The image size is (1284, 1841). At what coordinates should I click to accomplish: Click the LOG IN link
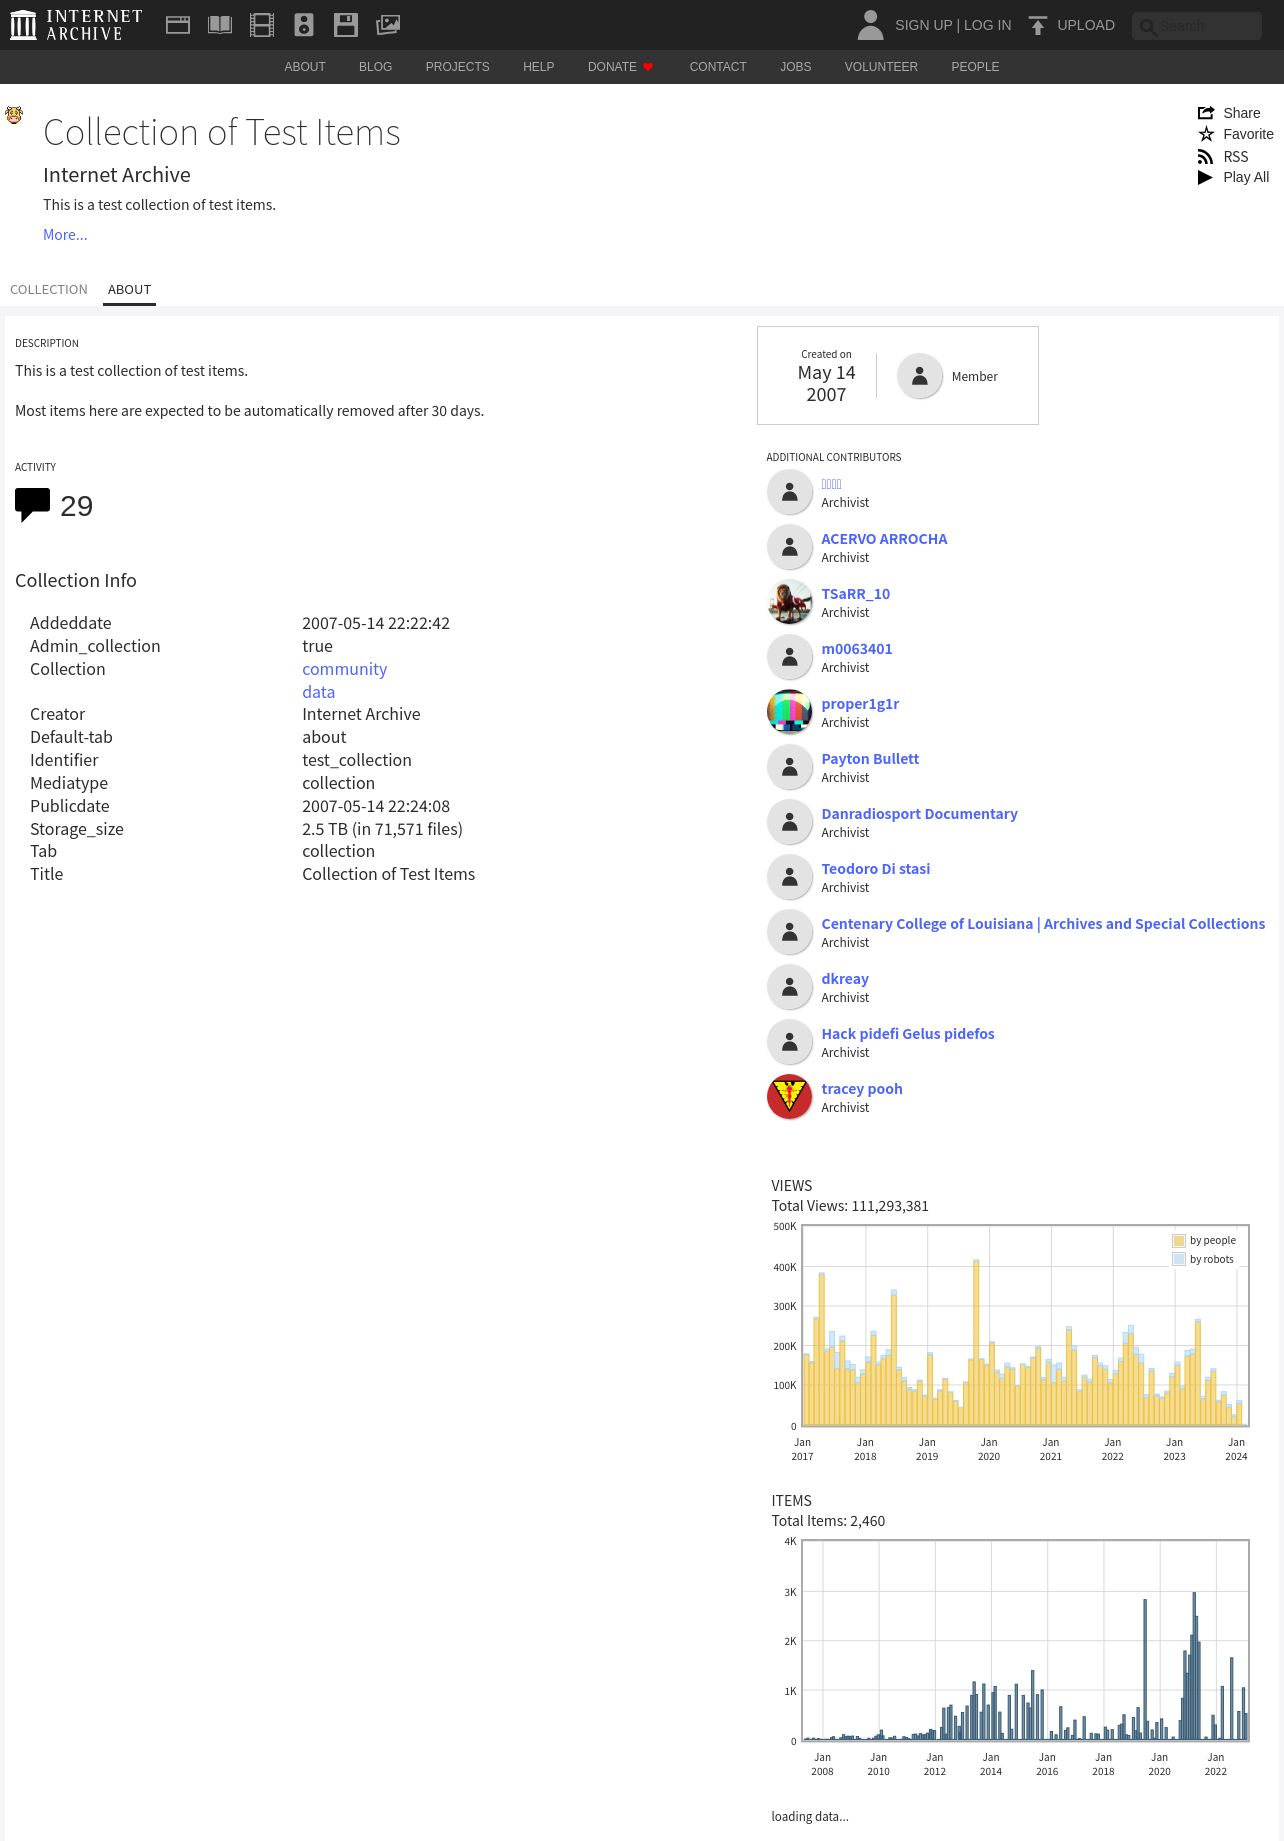[988, 25]
